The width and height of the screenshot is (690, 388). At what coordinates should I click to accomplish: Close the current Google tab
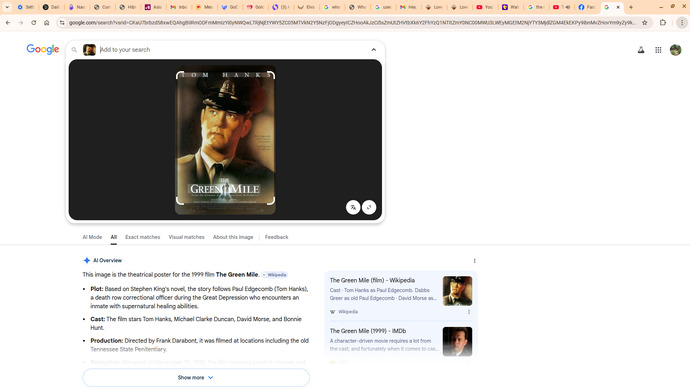618,7
